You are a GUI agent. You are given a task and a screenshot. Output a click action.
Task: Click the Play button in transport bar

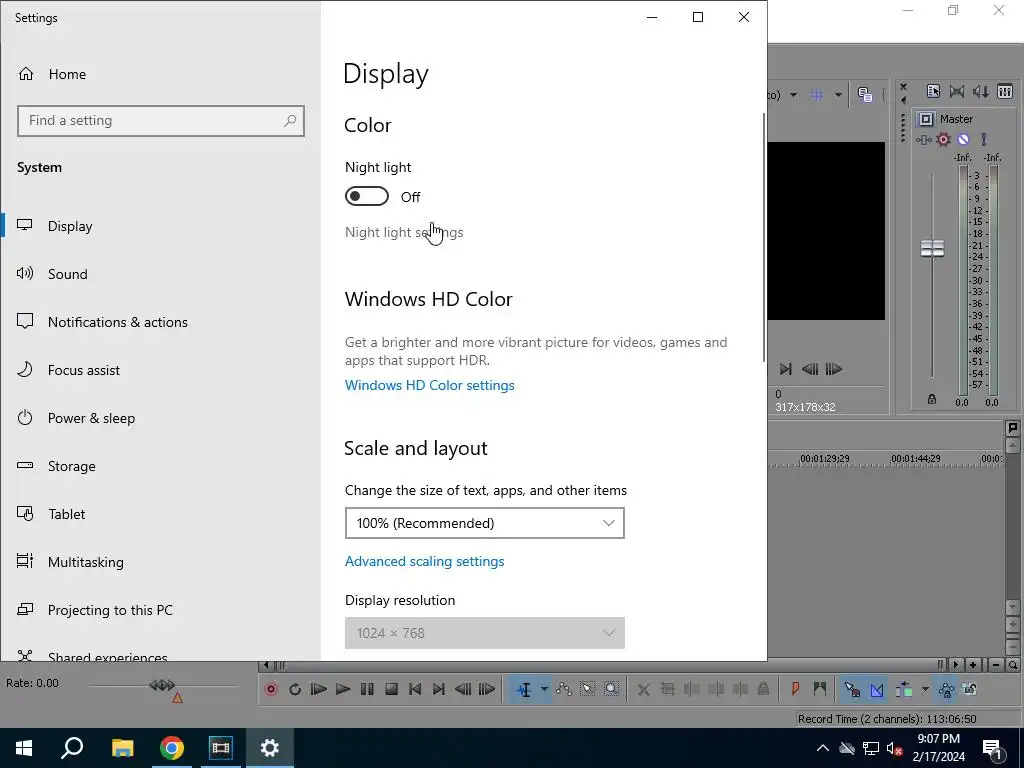(343, 689)
